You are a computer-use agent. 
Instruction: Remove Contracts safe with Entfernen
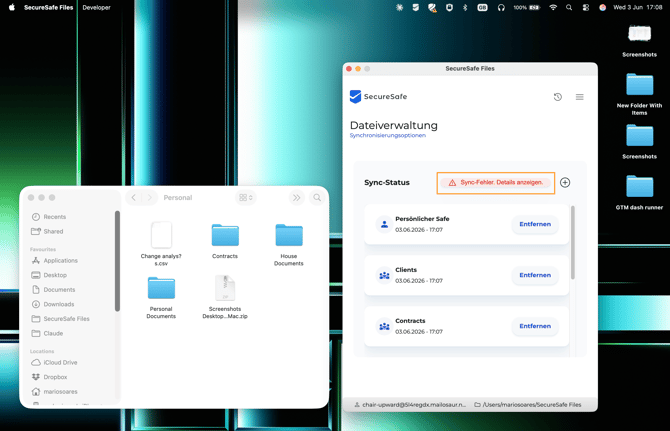coord(535,326)
